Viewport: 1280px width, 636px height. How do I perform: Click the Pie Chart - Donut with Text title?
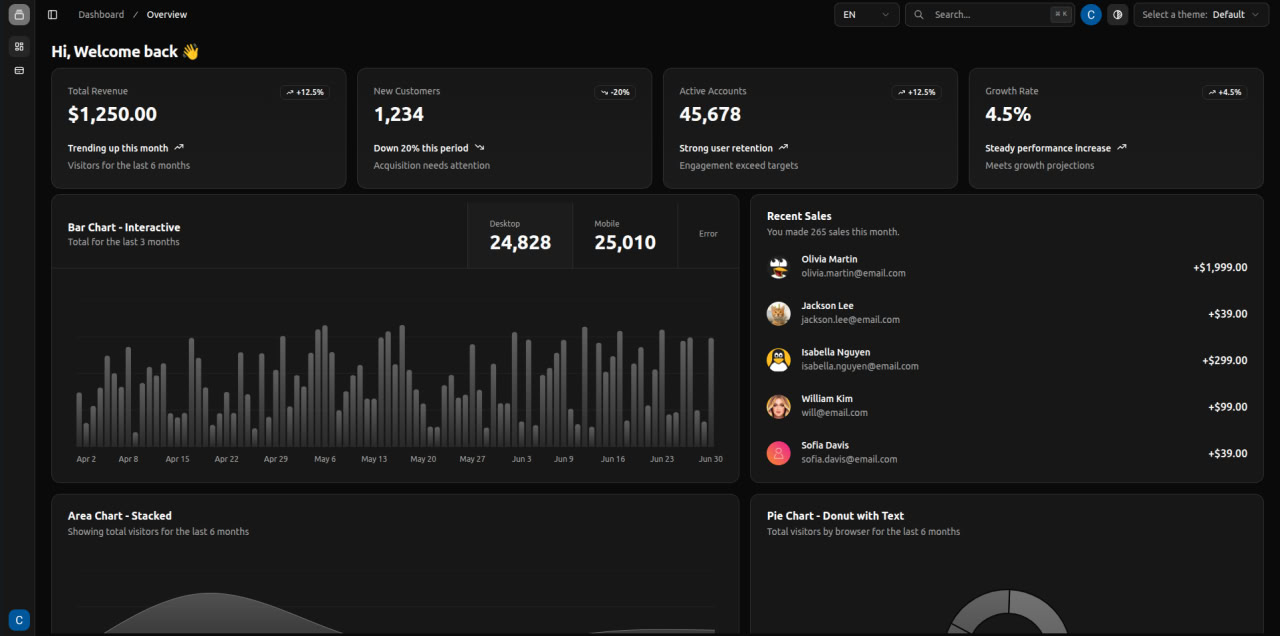(x=835, y=516)
